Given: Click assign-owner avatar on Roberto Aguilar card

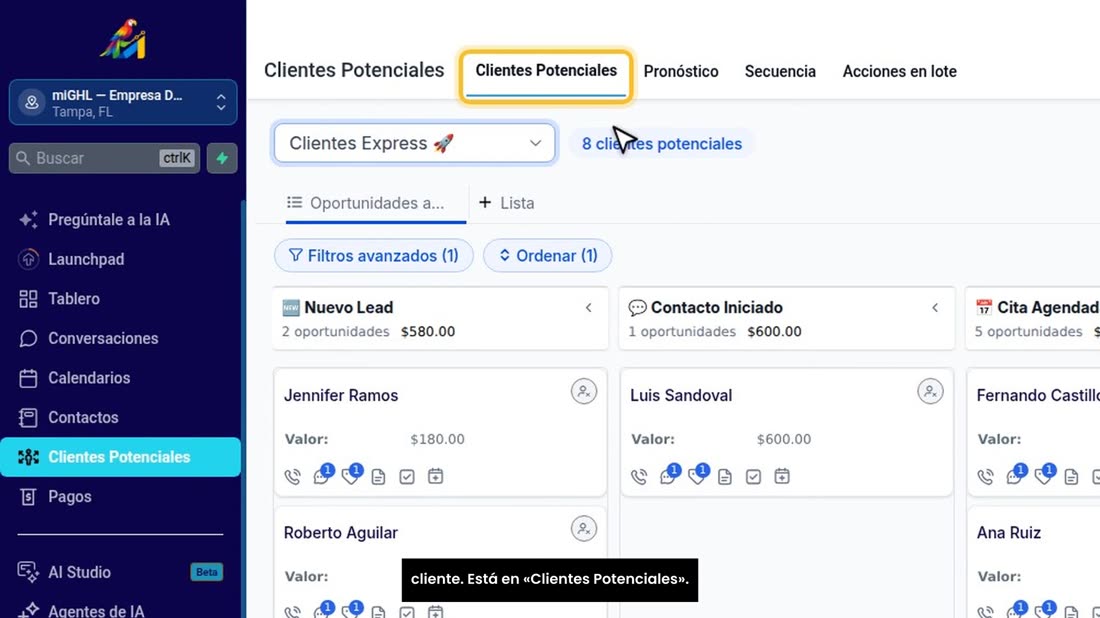Looking at the screenshot, I should click(x=584, y=529).
